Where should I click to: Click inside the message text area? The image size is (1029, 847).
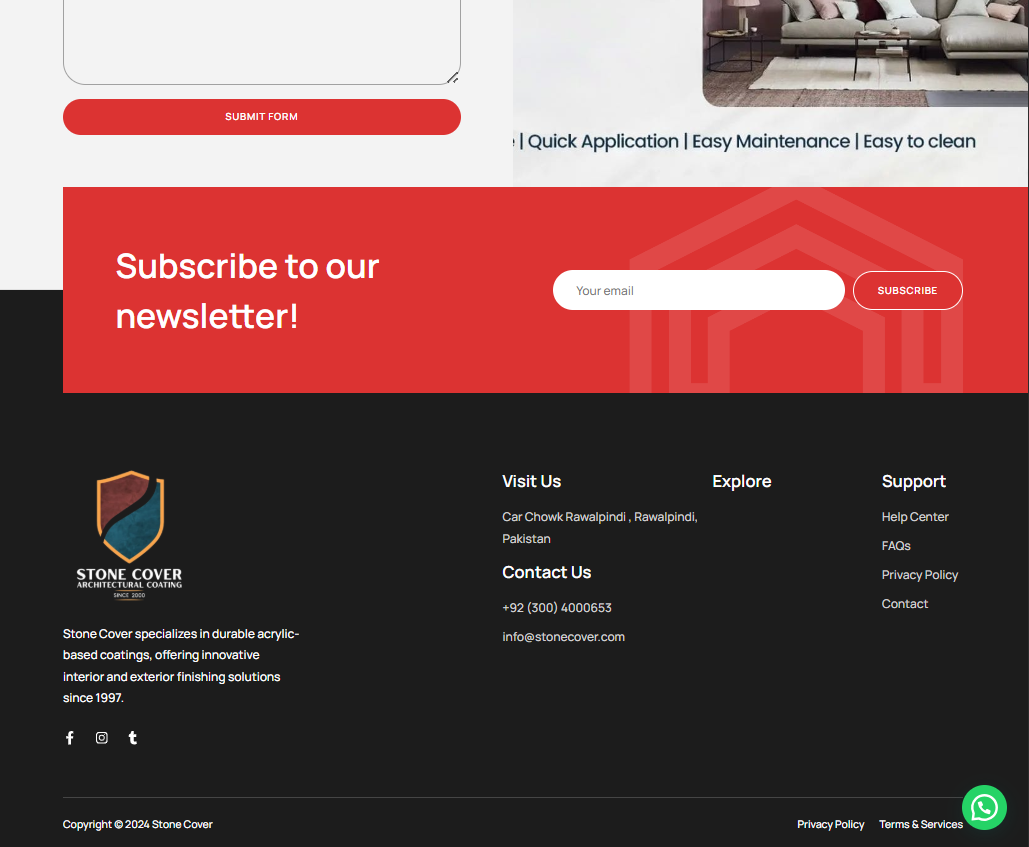[261, 40]
